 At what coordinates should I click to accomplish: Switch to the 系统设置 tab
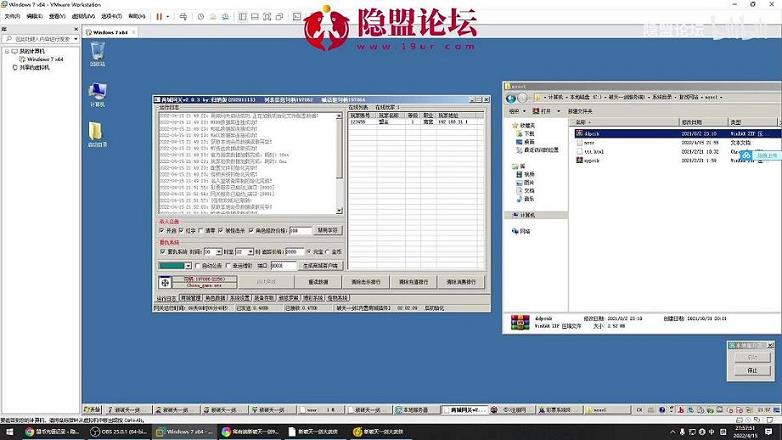(x=239, y=298)
